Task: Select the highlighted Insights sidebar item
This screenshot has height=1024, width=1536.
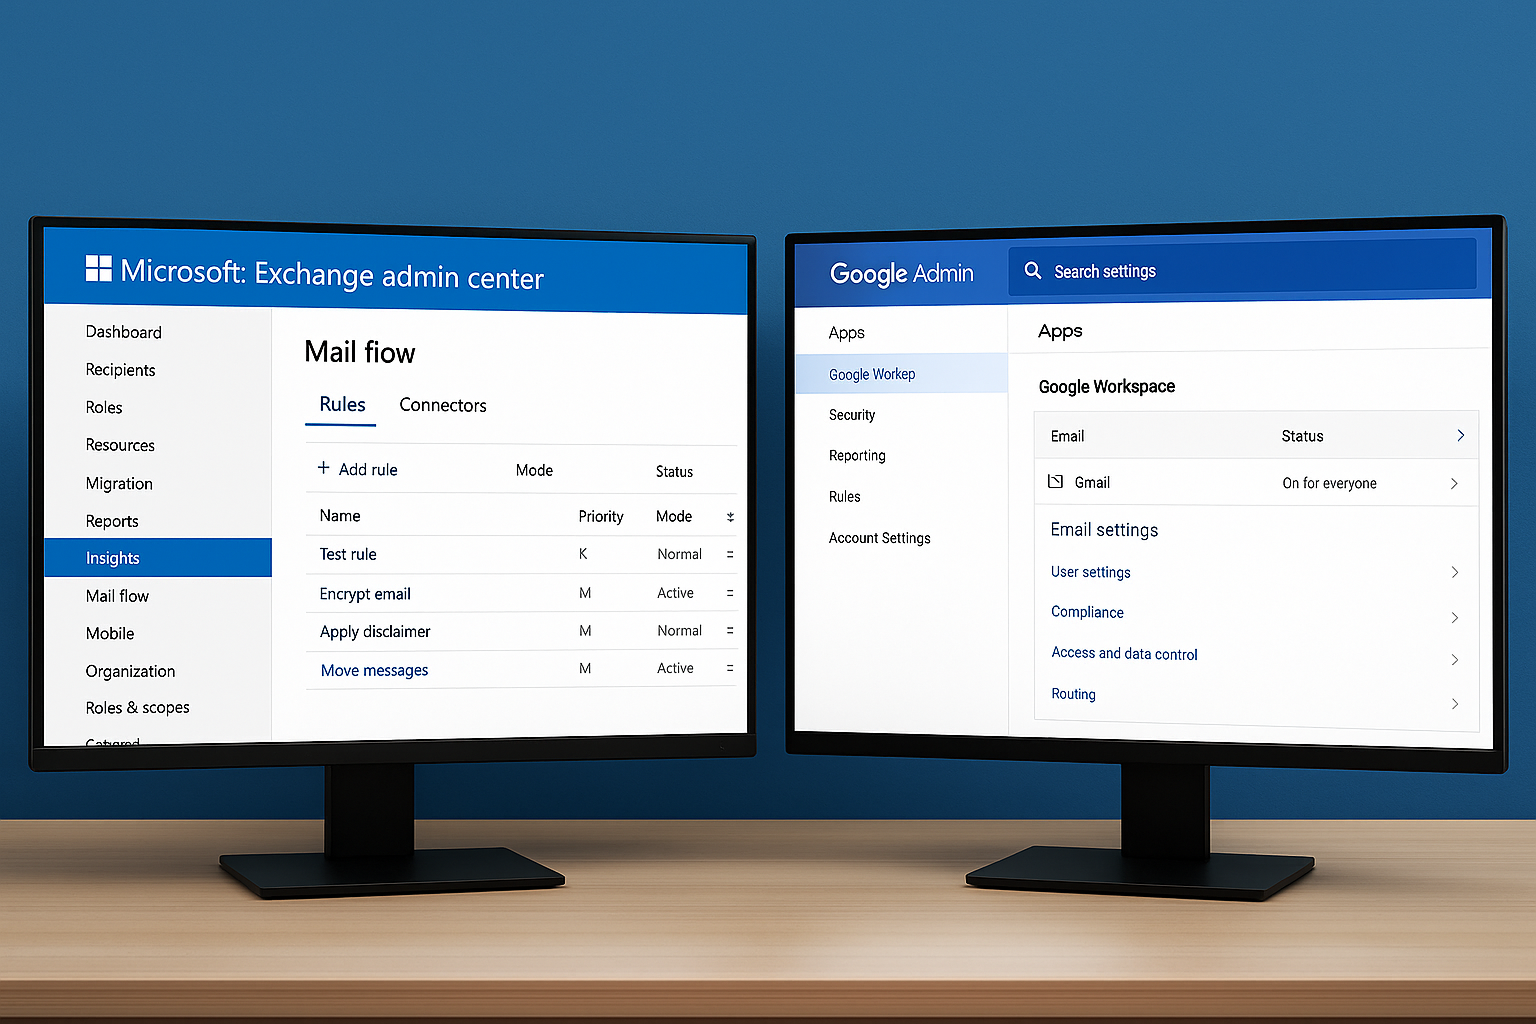Action: pyautogui.click(x=158, y=558)
